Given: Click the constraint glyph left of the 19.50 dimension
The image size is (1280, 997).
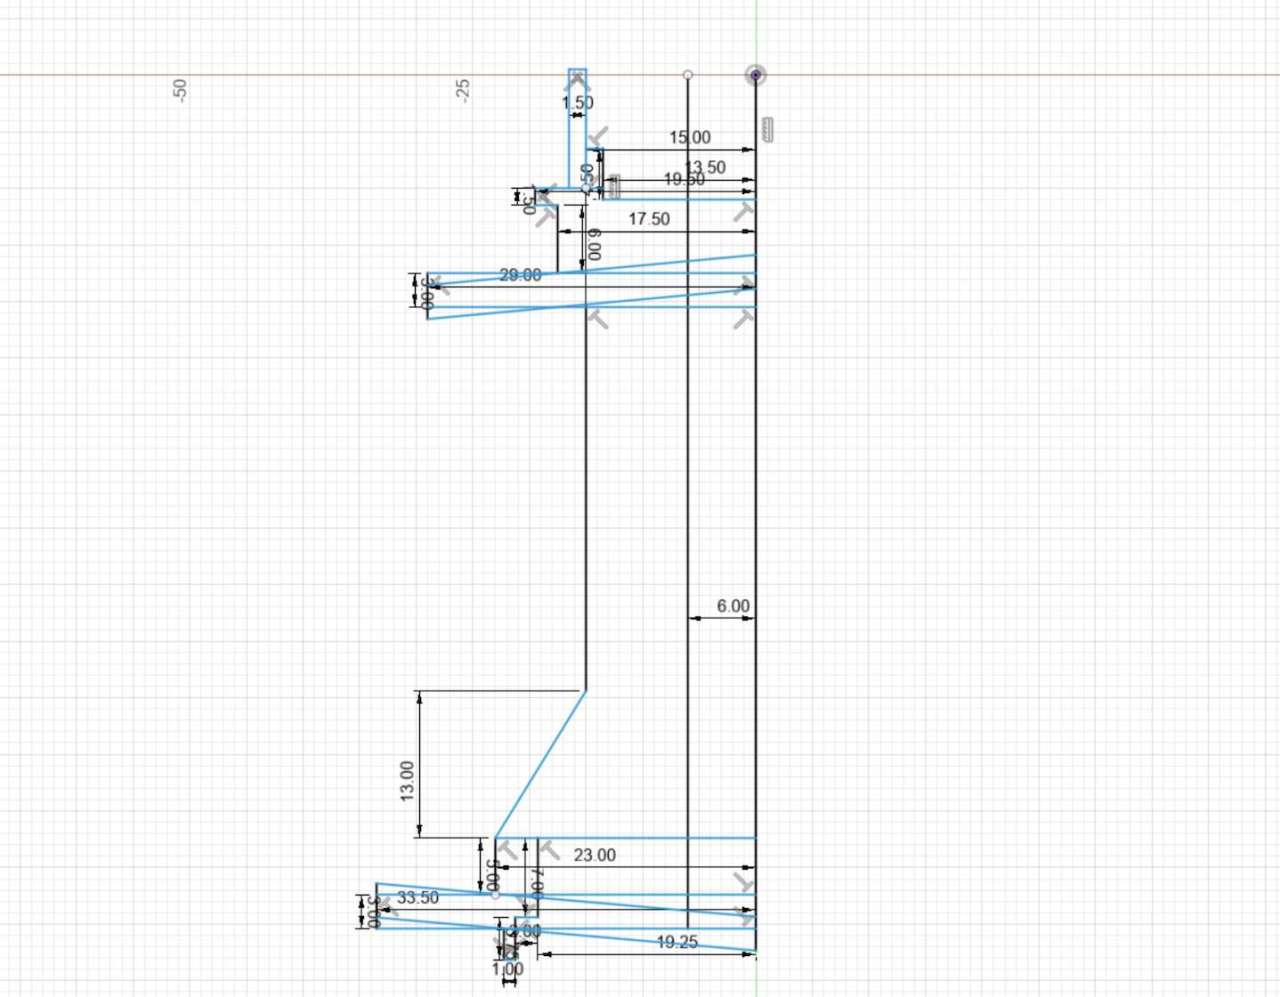Looking at the screenshot, I should (x=613, y=186).
